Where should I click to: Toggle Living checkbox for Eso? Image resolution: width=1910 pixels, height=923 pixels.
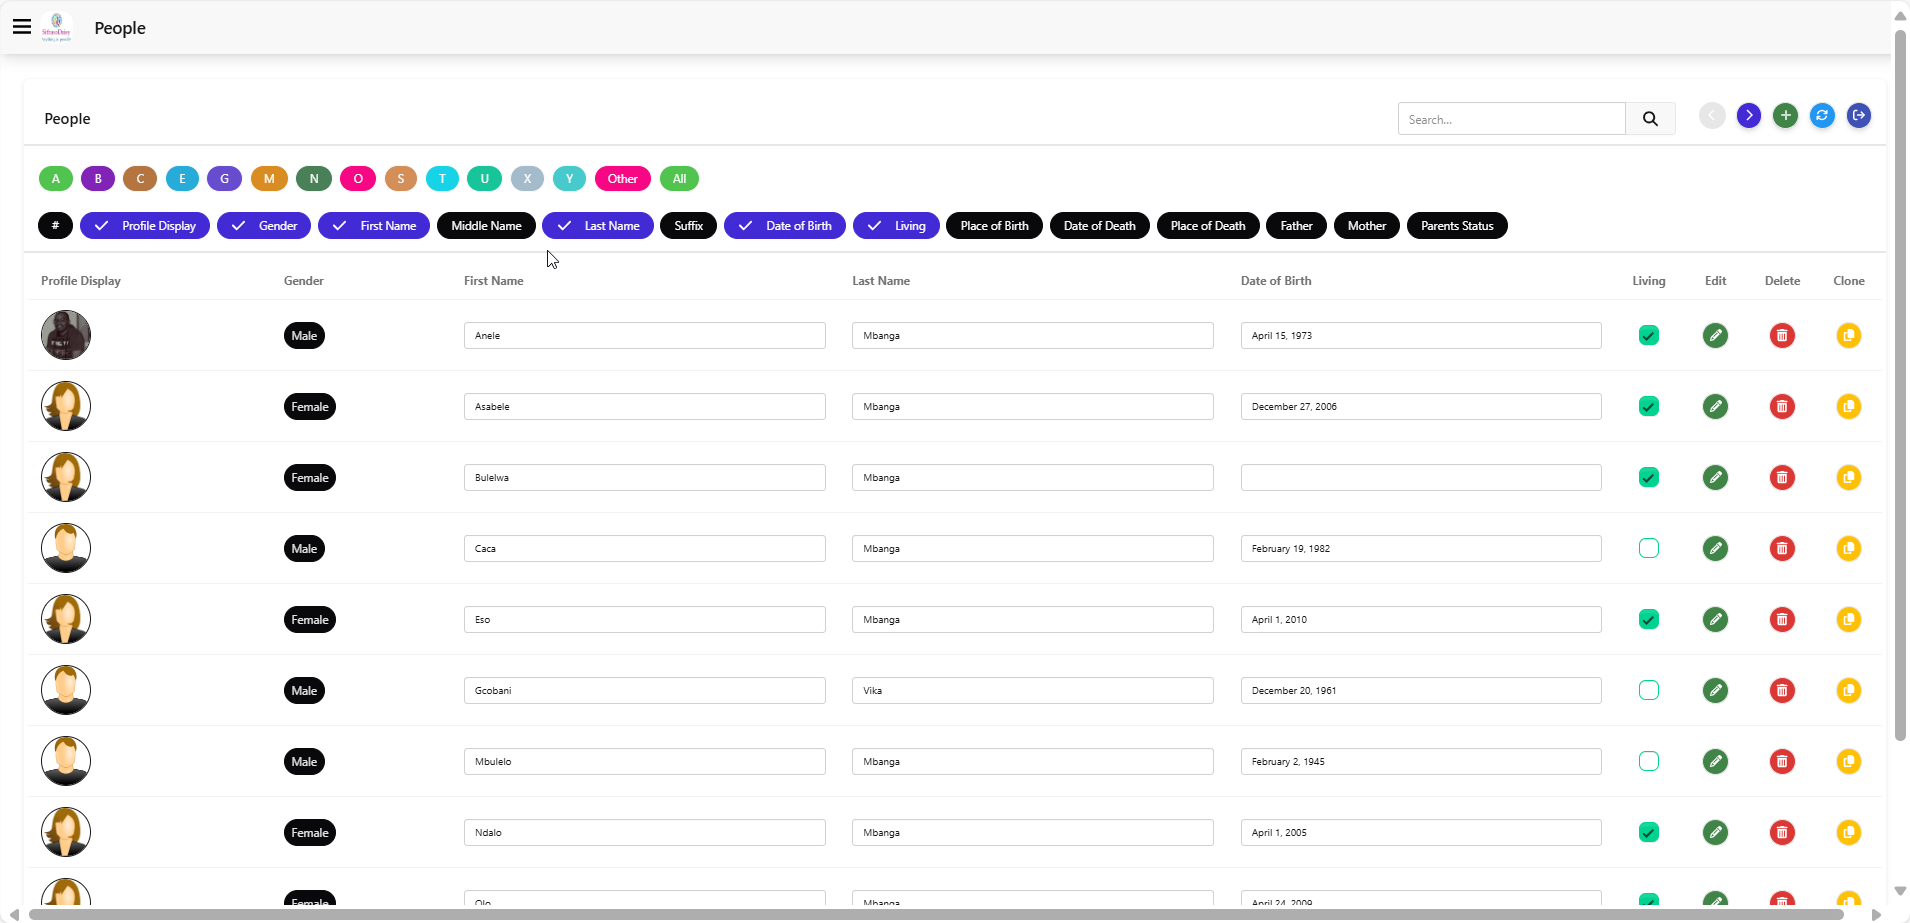pyautogui.click(x=1649, y=619)
